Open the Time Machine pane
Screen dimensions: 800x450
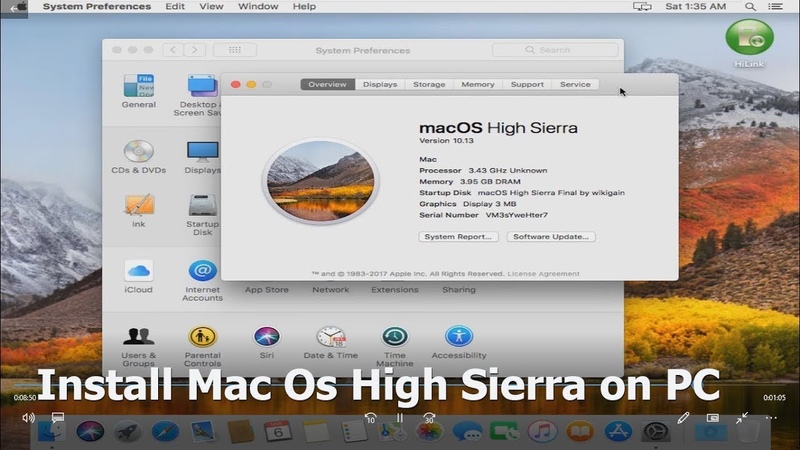tap(395, 346)
